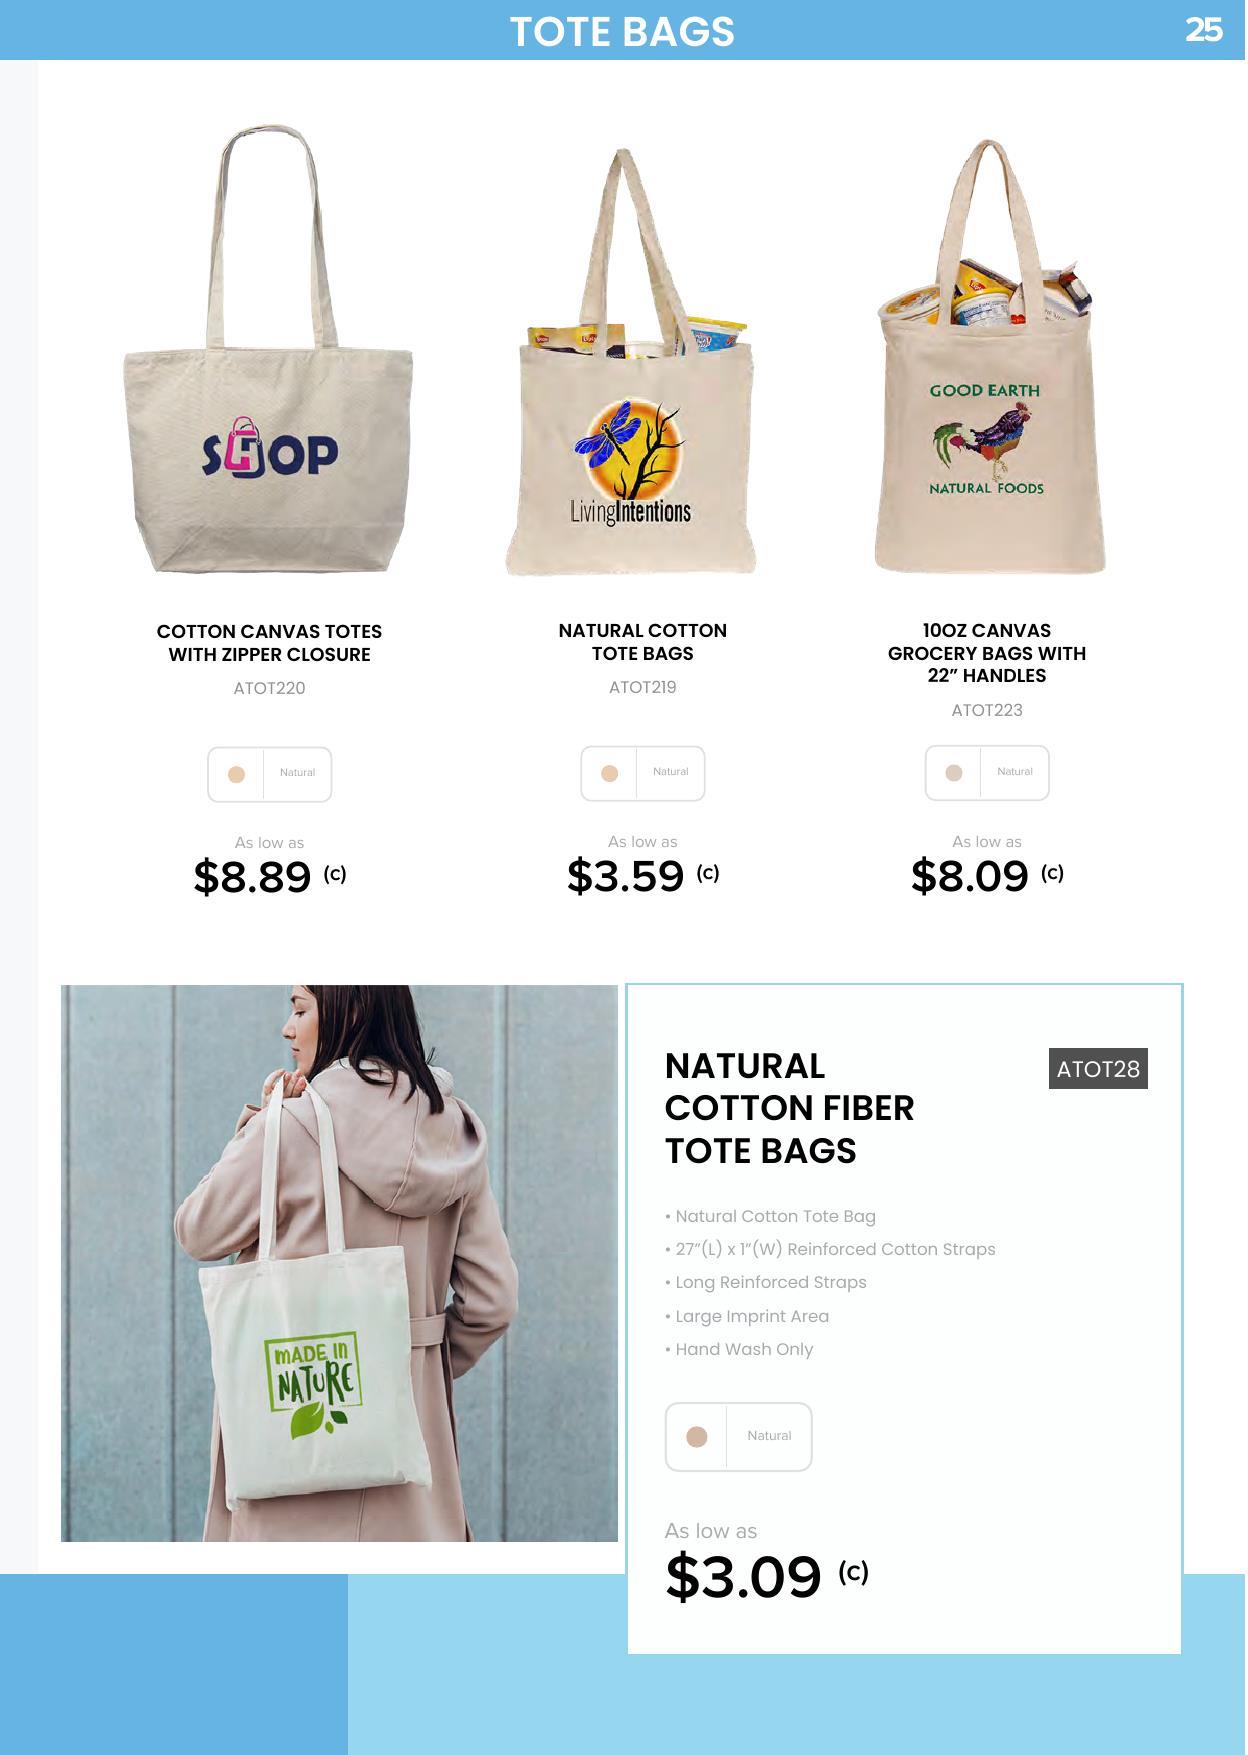Click the $3.09 price
The height and width of the screenshot is (1755, 1248).
[x=743, y=1577]
